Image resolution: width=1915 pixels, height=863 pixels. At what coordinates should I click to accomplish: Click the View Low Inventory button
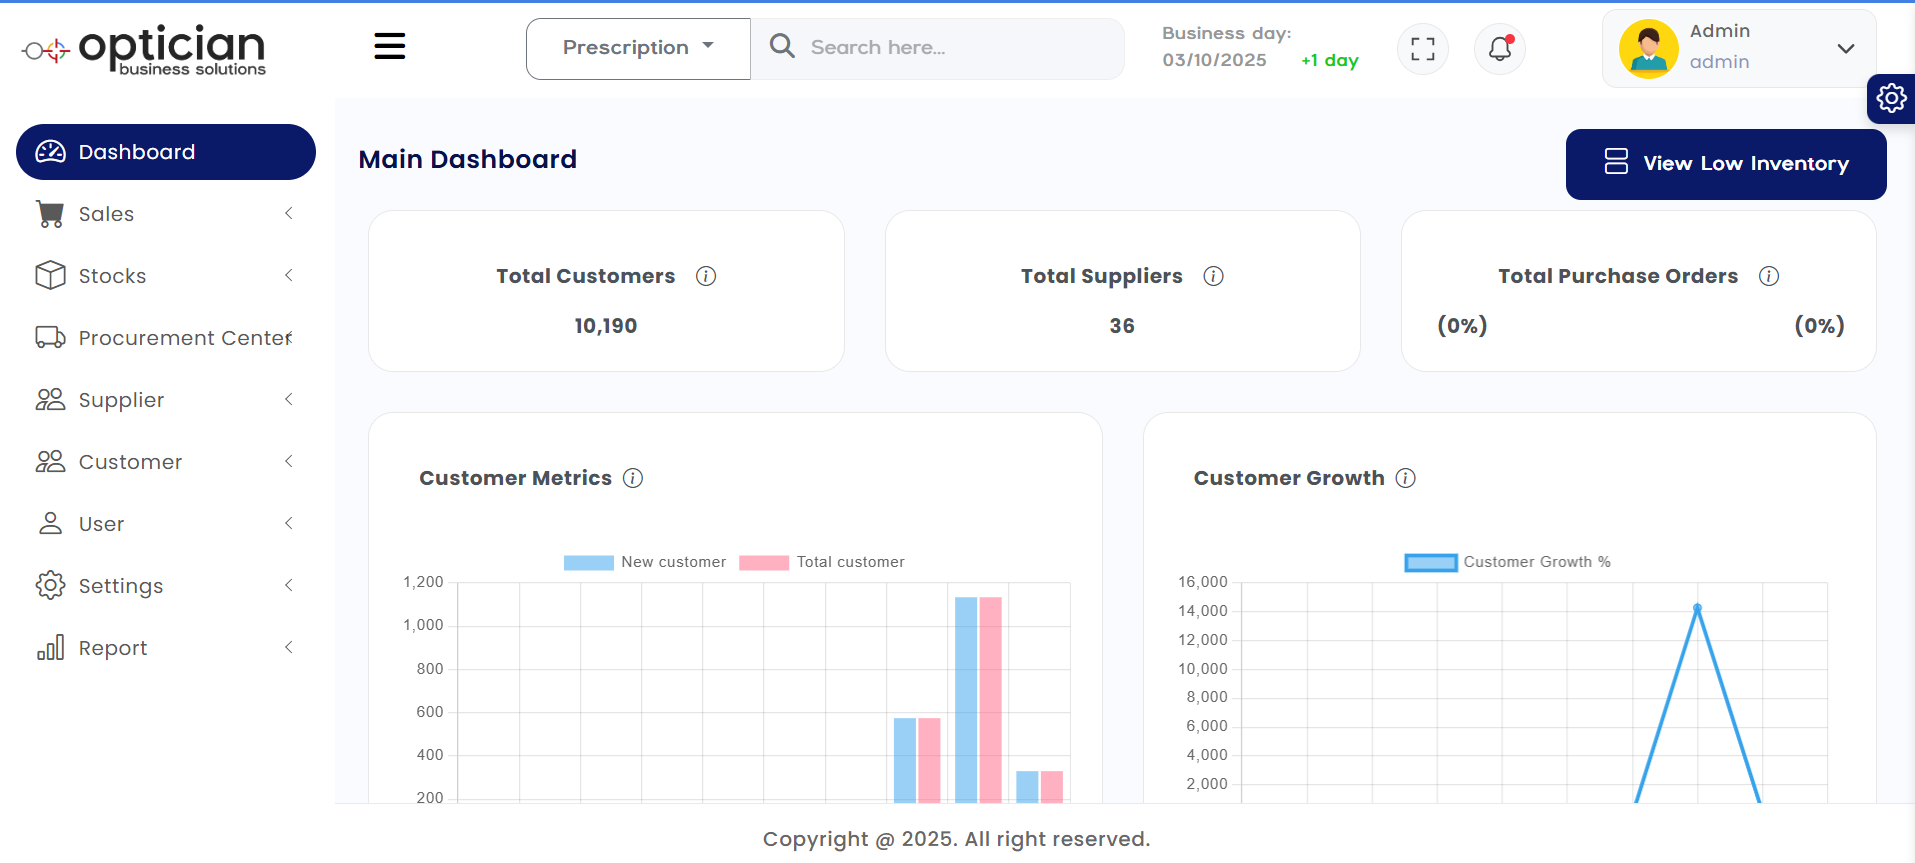(x=1725, y=164)
